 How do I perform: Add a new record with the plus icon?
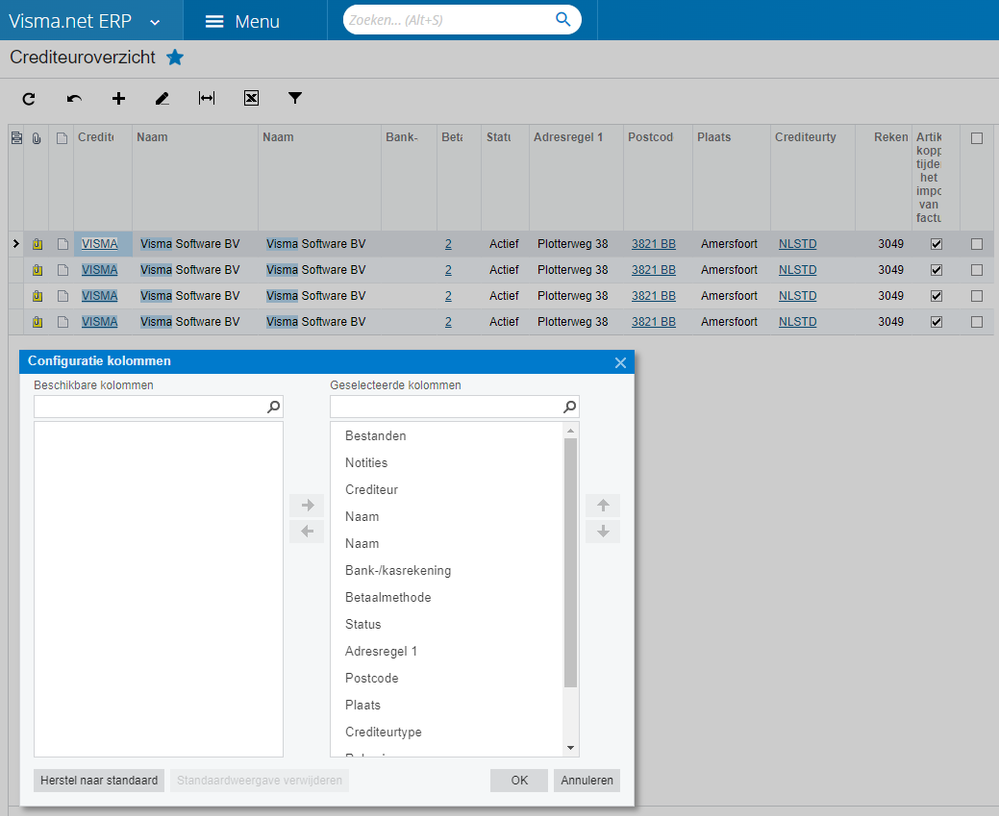119,99
